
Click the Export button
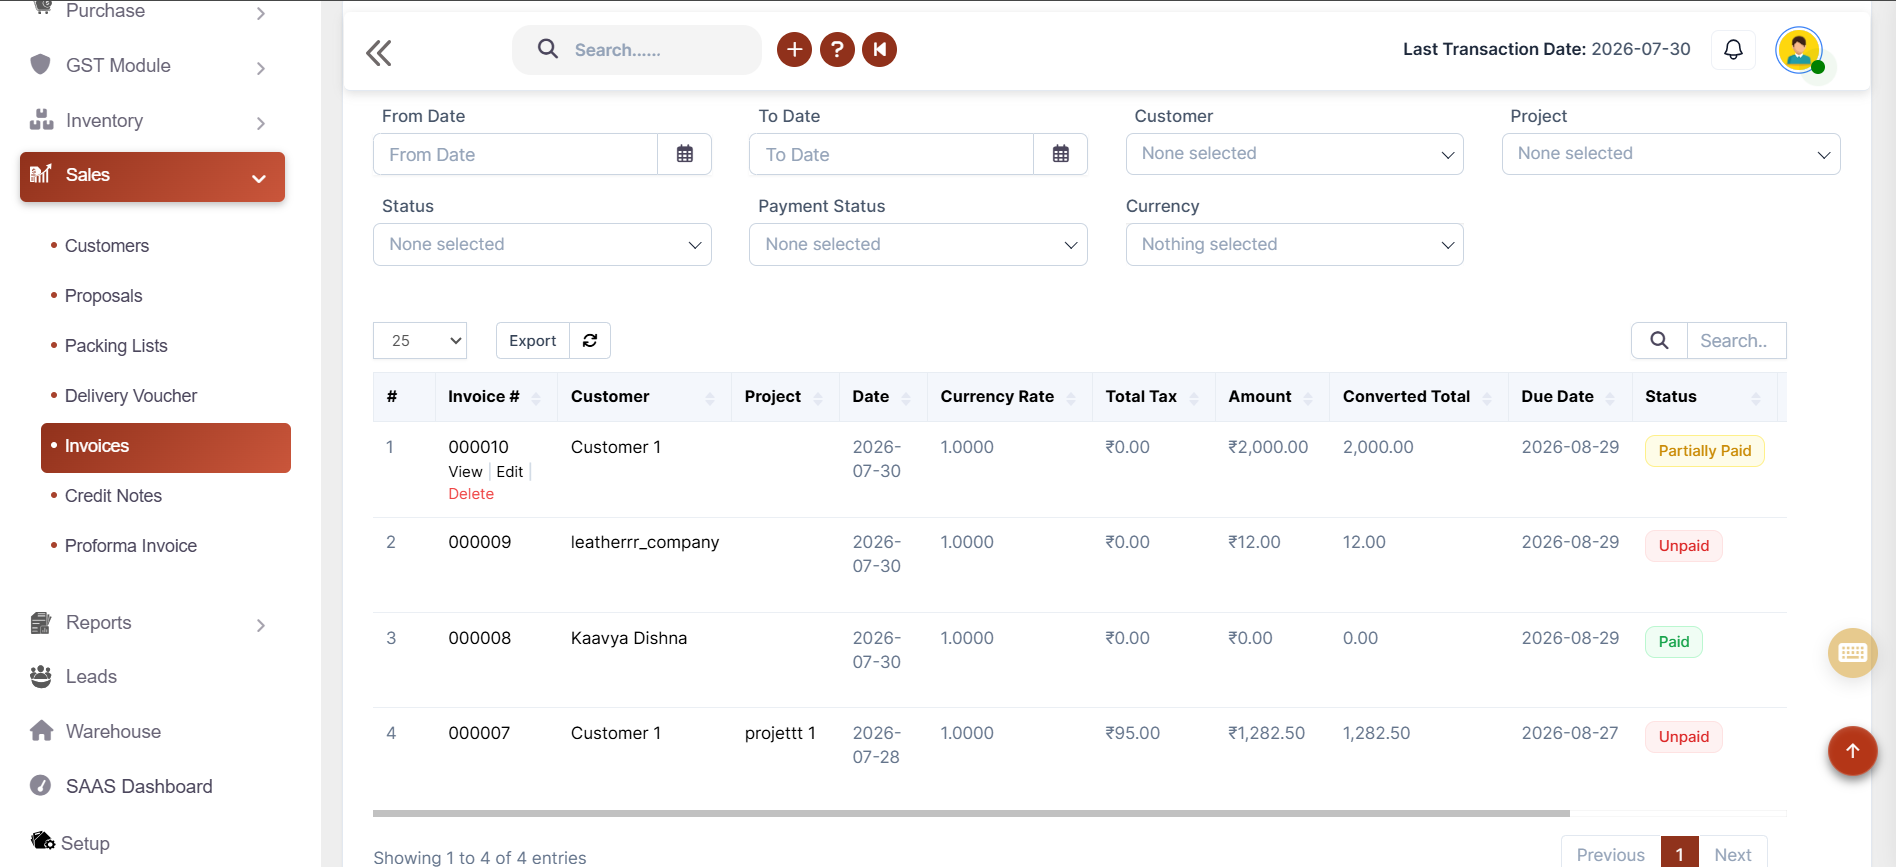tap(533, 340)
